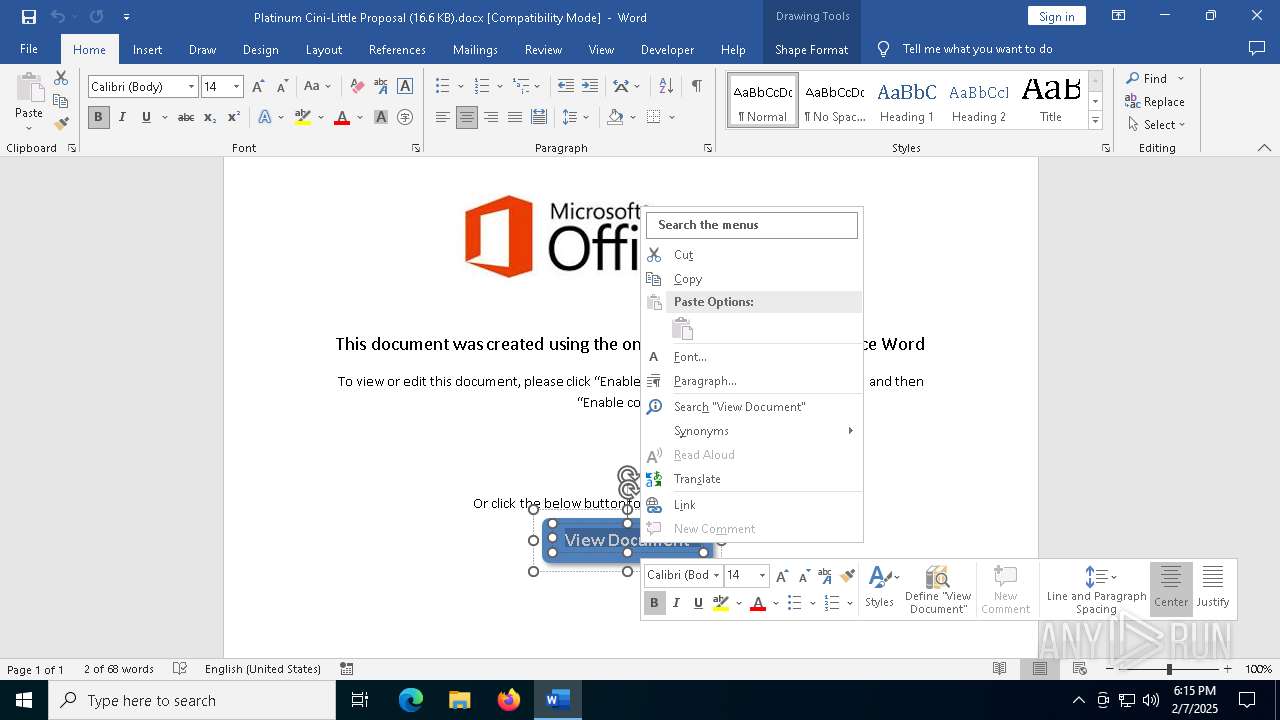1280x720 pixels.
Task: Open the Find dropdown arrow
Action: 1181,79
